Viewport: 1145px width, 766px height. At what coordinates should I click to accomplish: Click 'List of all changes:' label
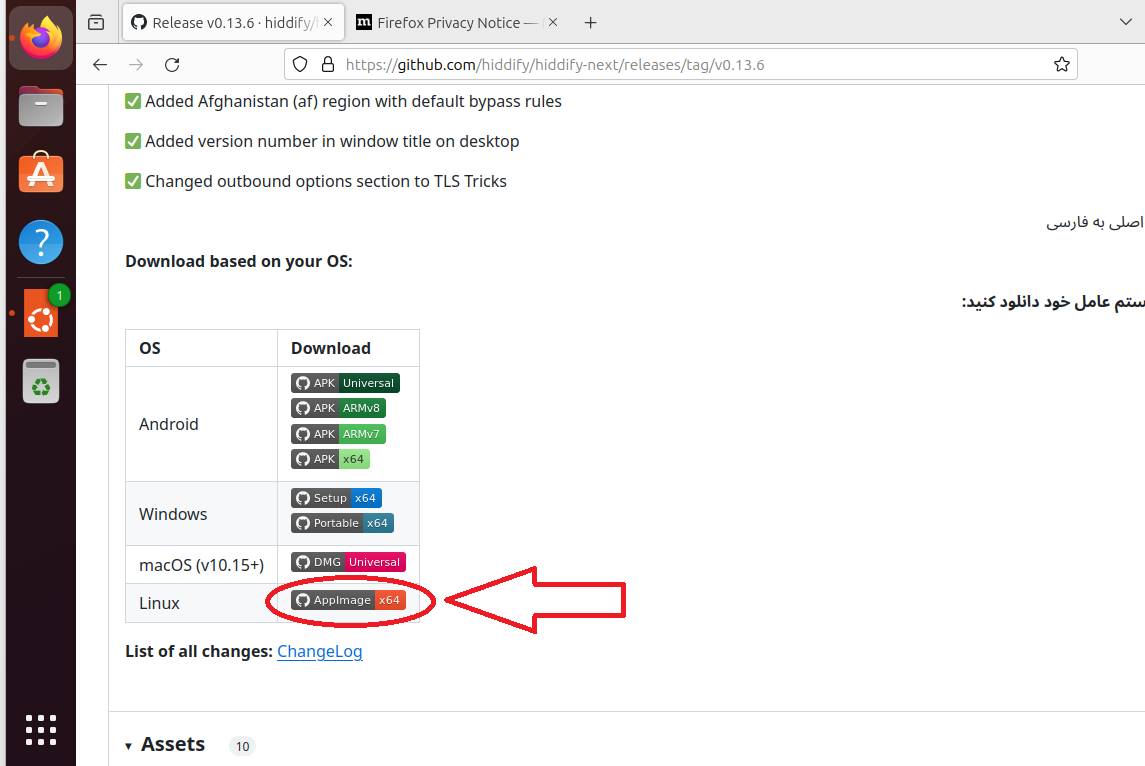pyautogui.click(x=199, y=651)
